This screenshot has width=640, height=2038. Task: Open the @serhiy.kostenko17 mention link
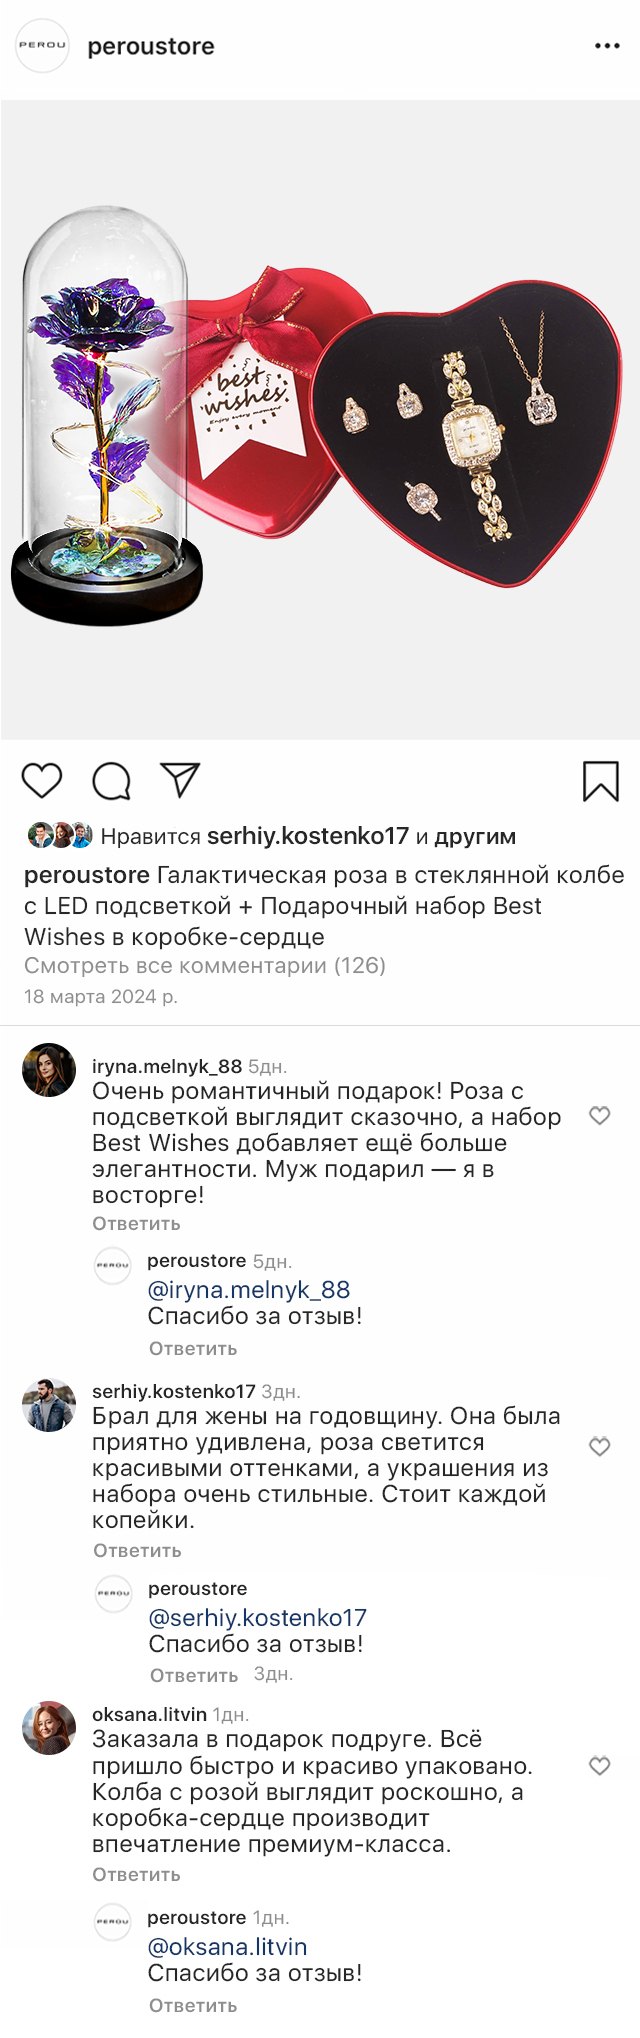tap(257, 1618)
